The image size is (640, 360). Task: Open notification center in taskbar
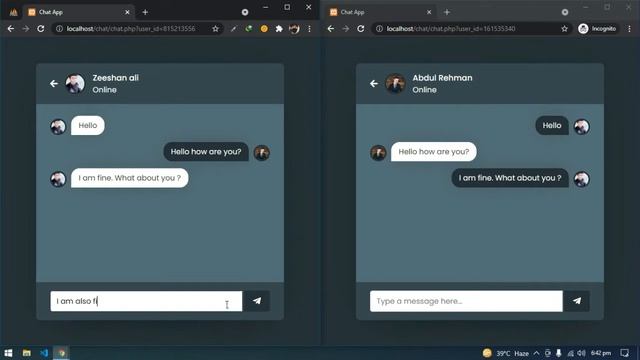tap(624, 353)
